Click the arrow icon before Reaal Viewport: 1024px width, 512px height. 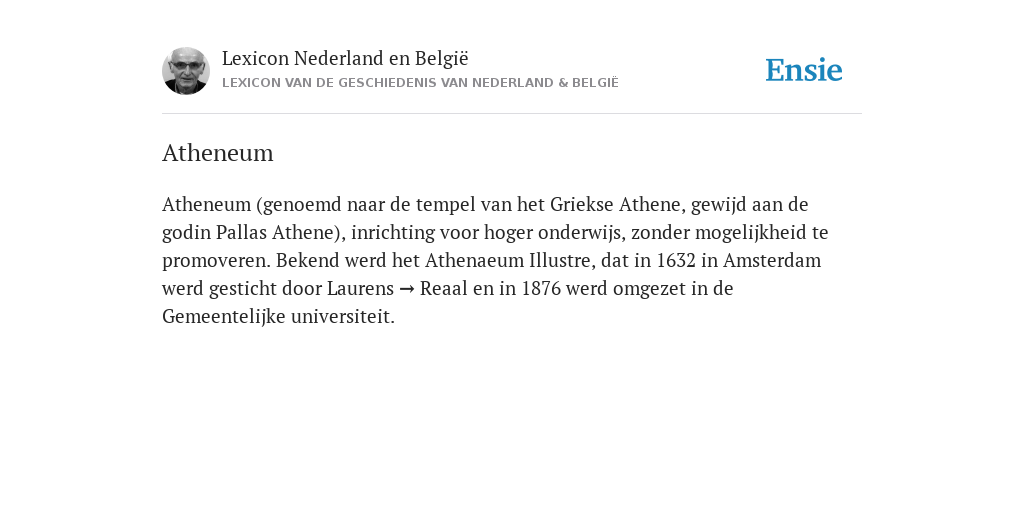(406, 289)
